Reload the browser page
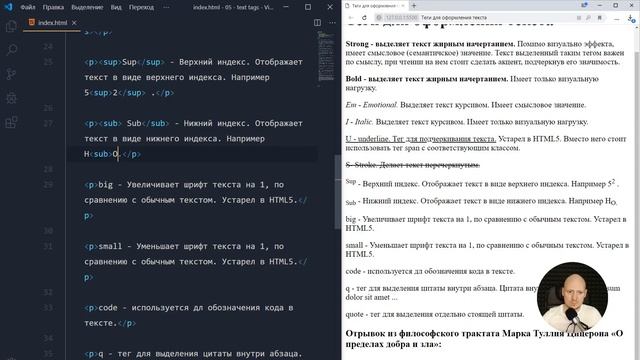The height and width of the screenshot is (360, 640). (x=364, y=18)
